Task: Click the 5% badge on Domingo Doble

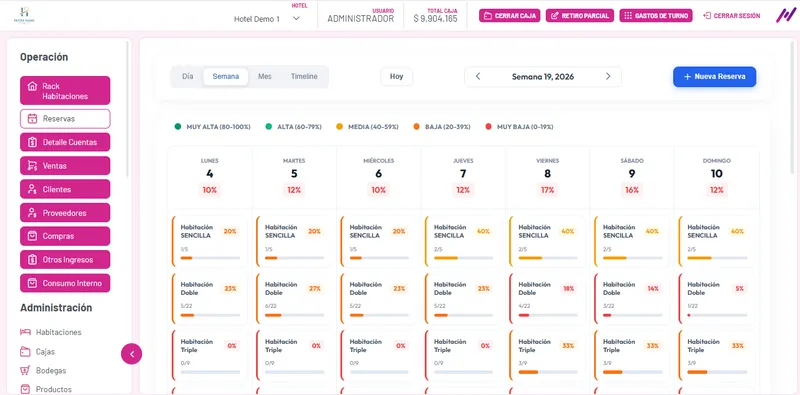Action: tap(739, 289)
